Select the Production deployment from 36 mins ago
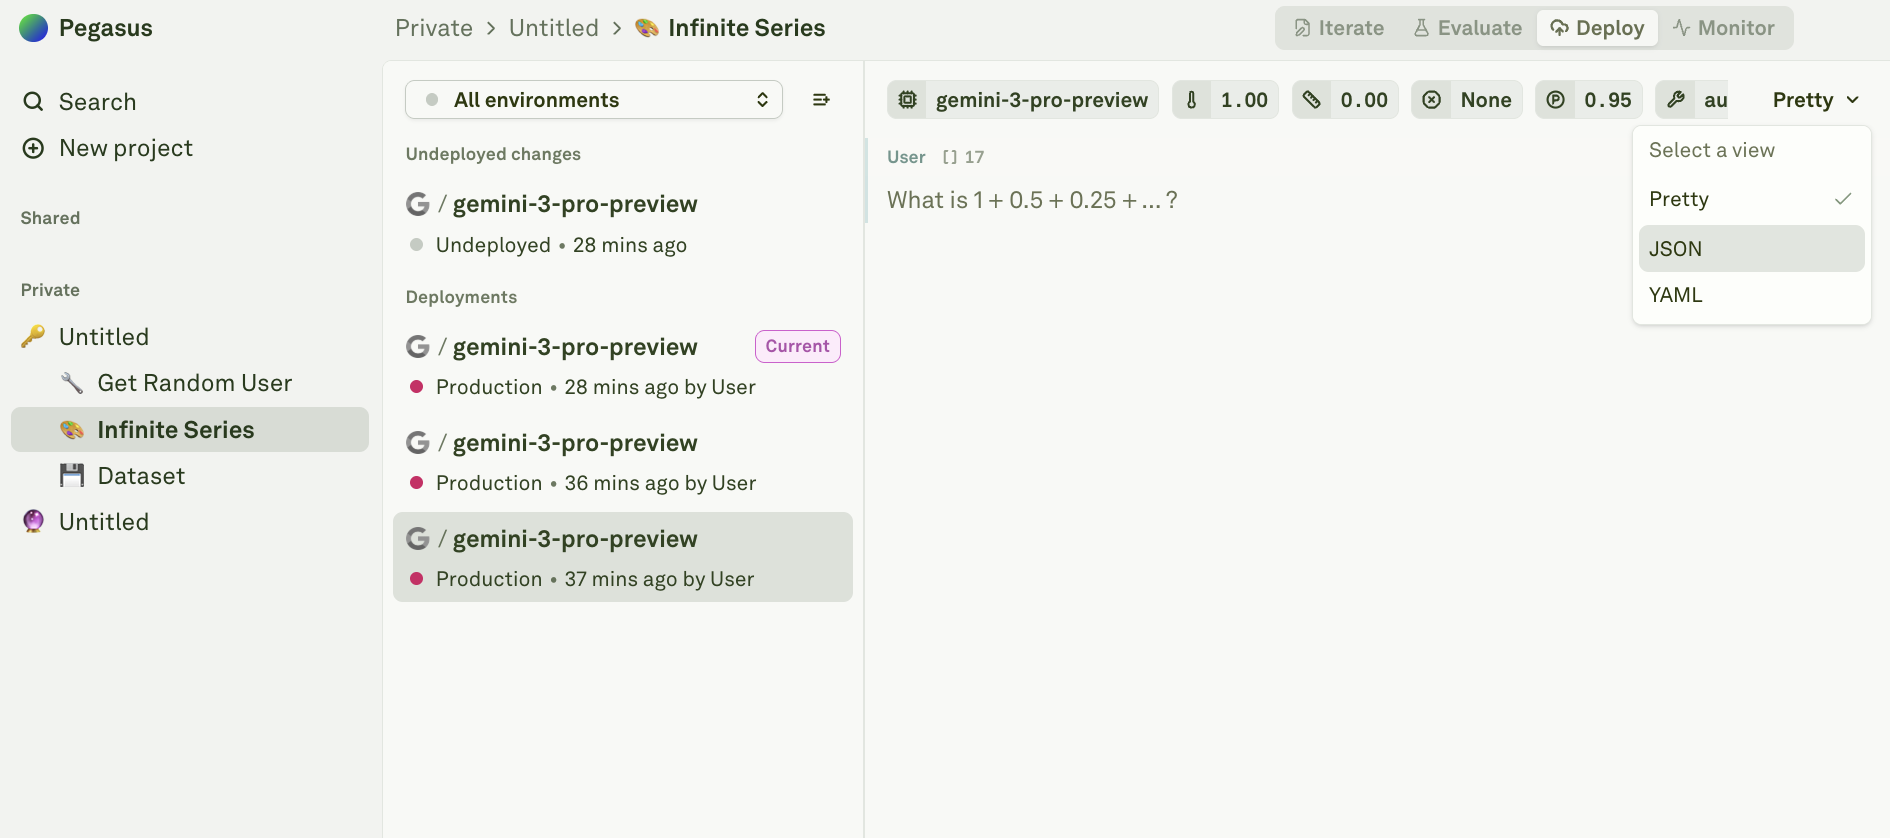 point(623,462)
